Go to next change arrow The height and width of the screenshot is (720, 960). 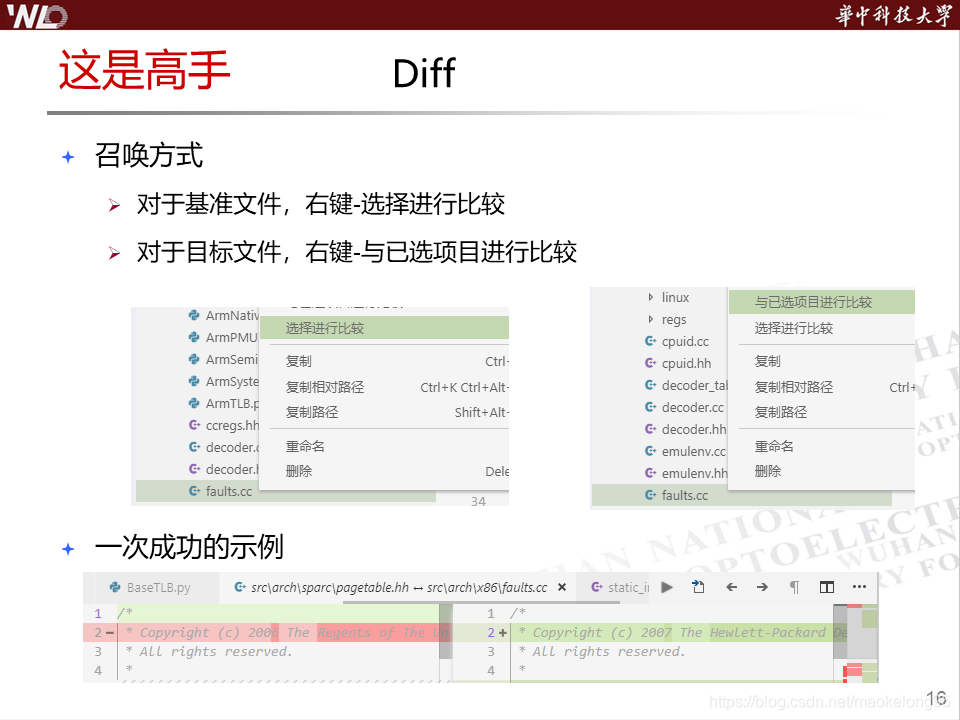[x=762, y=587]
